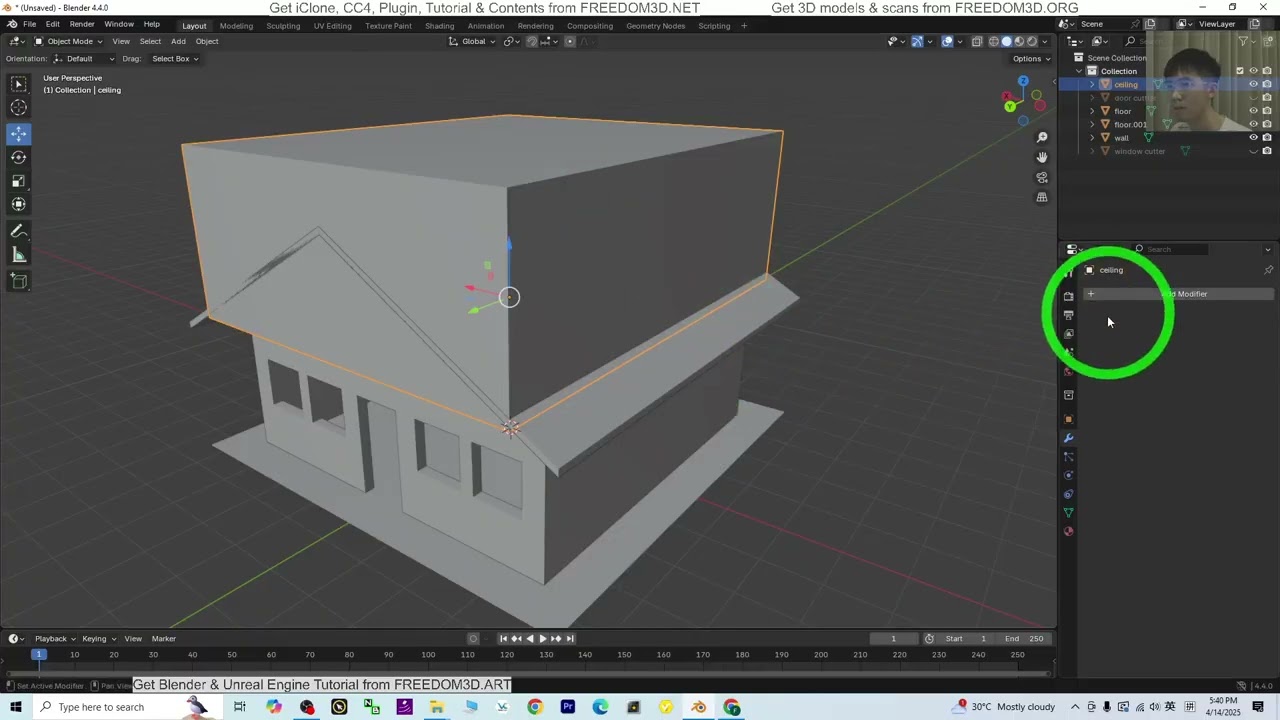This screenshot has width=1280, height=720.
Task: Select the Annotate pencil tool
Action: pos(19,231)
